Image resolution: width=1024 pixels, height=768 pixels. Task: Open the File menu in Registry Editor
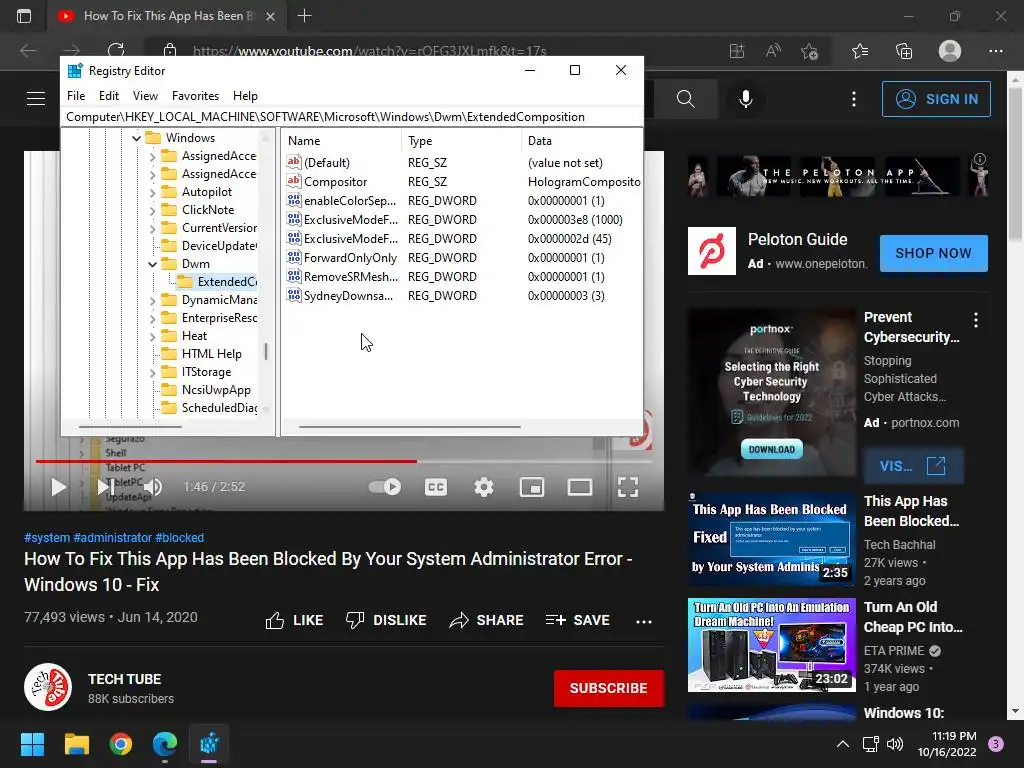coord(76,96)
